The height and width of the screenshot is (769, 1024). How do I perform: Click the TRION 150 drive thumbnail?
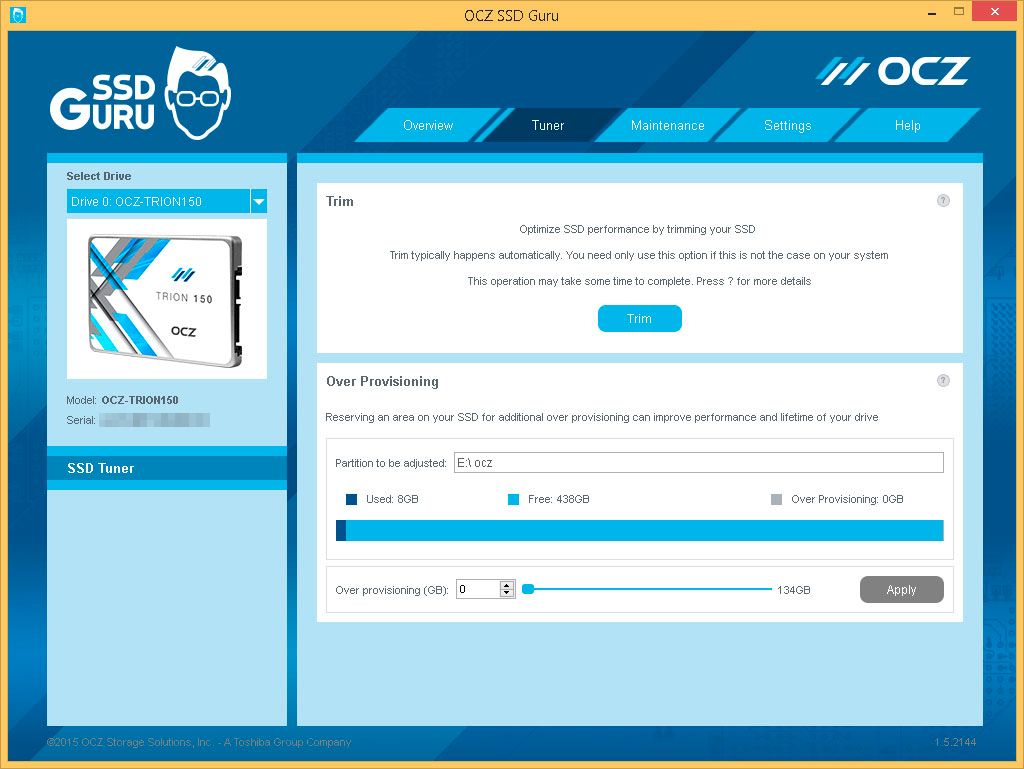tap(167, 299)
